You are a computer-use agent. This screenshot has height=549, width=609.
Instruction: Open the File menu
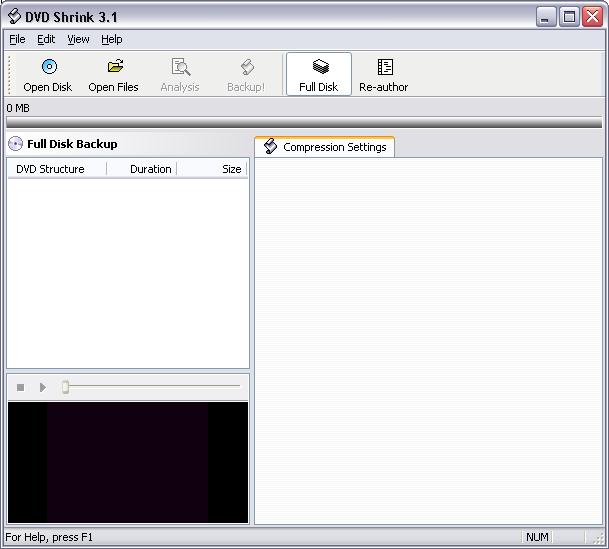(x=17, y=39)
